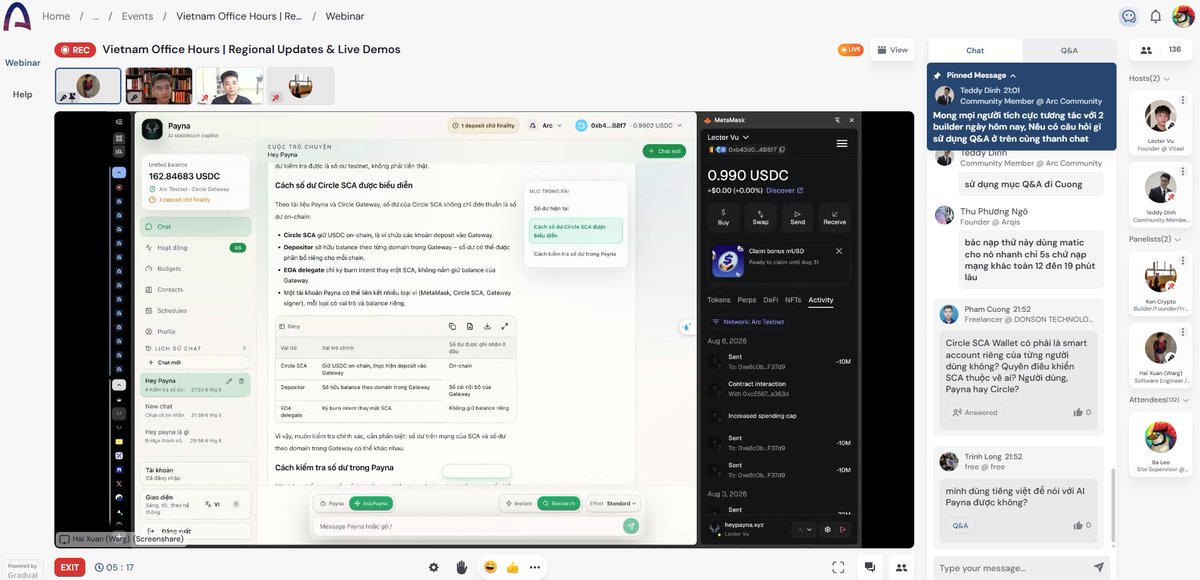This screenshot has height=580, width=1200.
Task: Click Chat mới button in Payna header
Action: 664,151
